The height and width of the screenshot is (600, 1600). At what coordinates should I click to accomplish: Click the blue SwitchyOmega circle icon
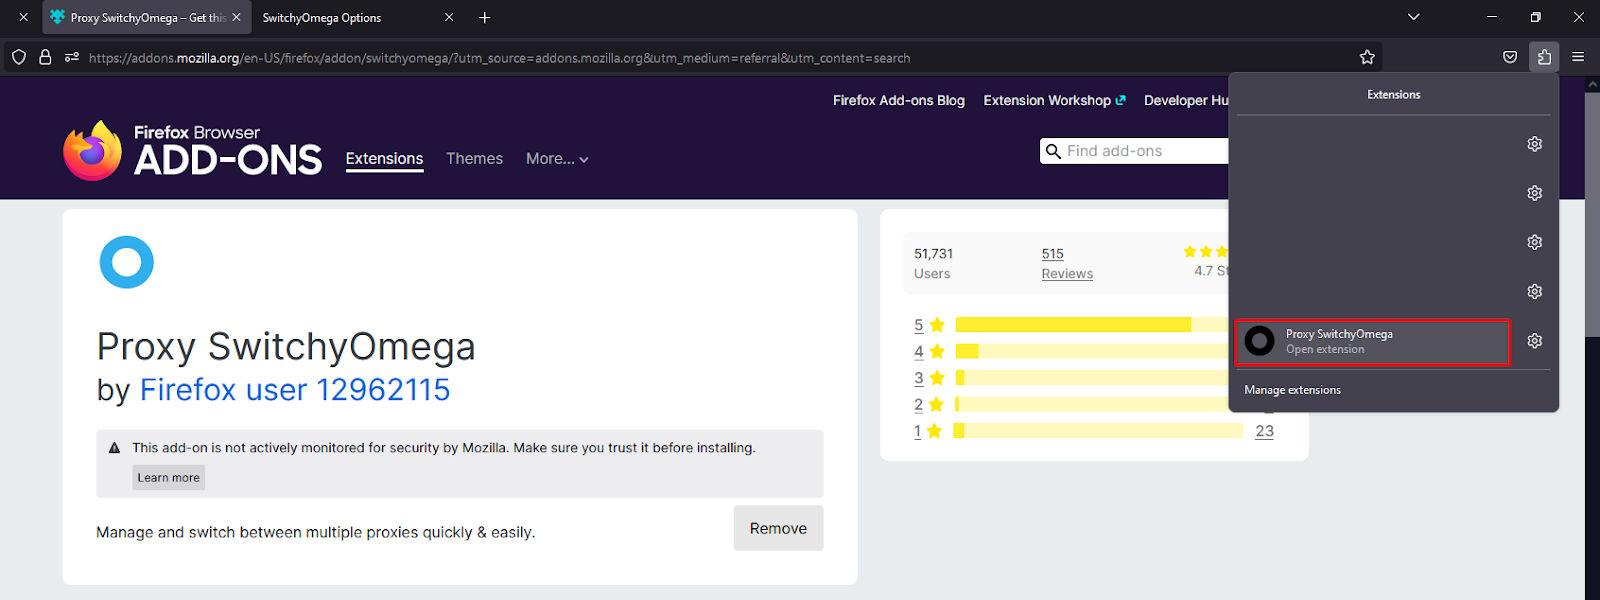pos(127,262)
